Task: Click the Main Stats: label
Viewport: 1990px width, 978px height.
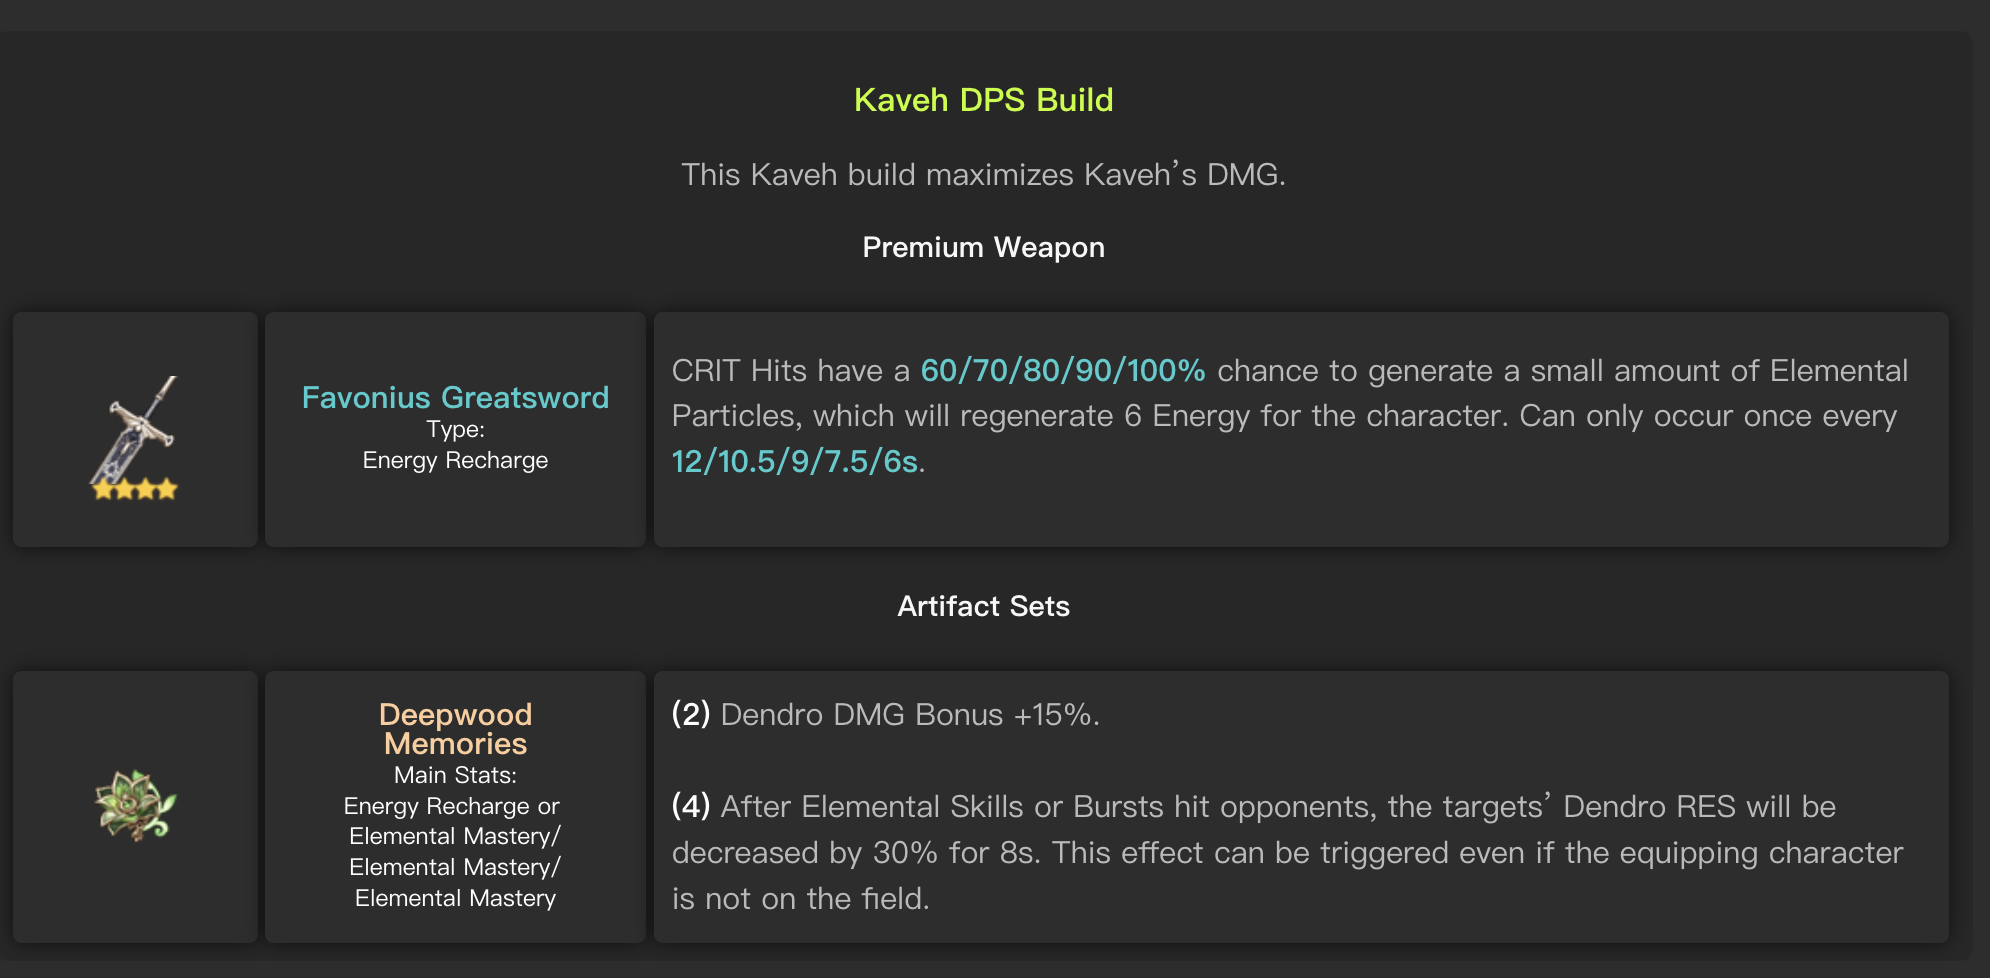Action: point(455,775)
